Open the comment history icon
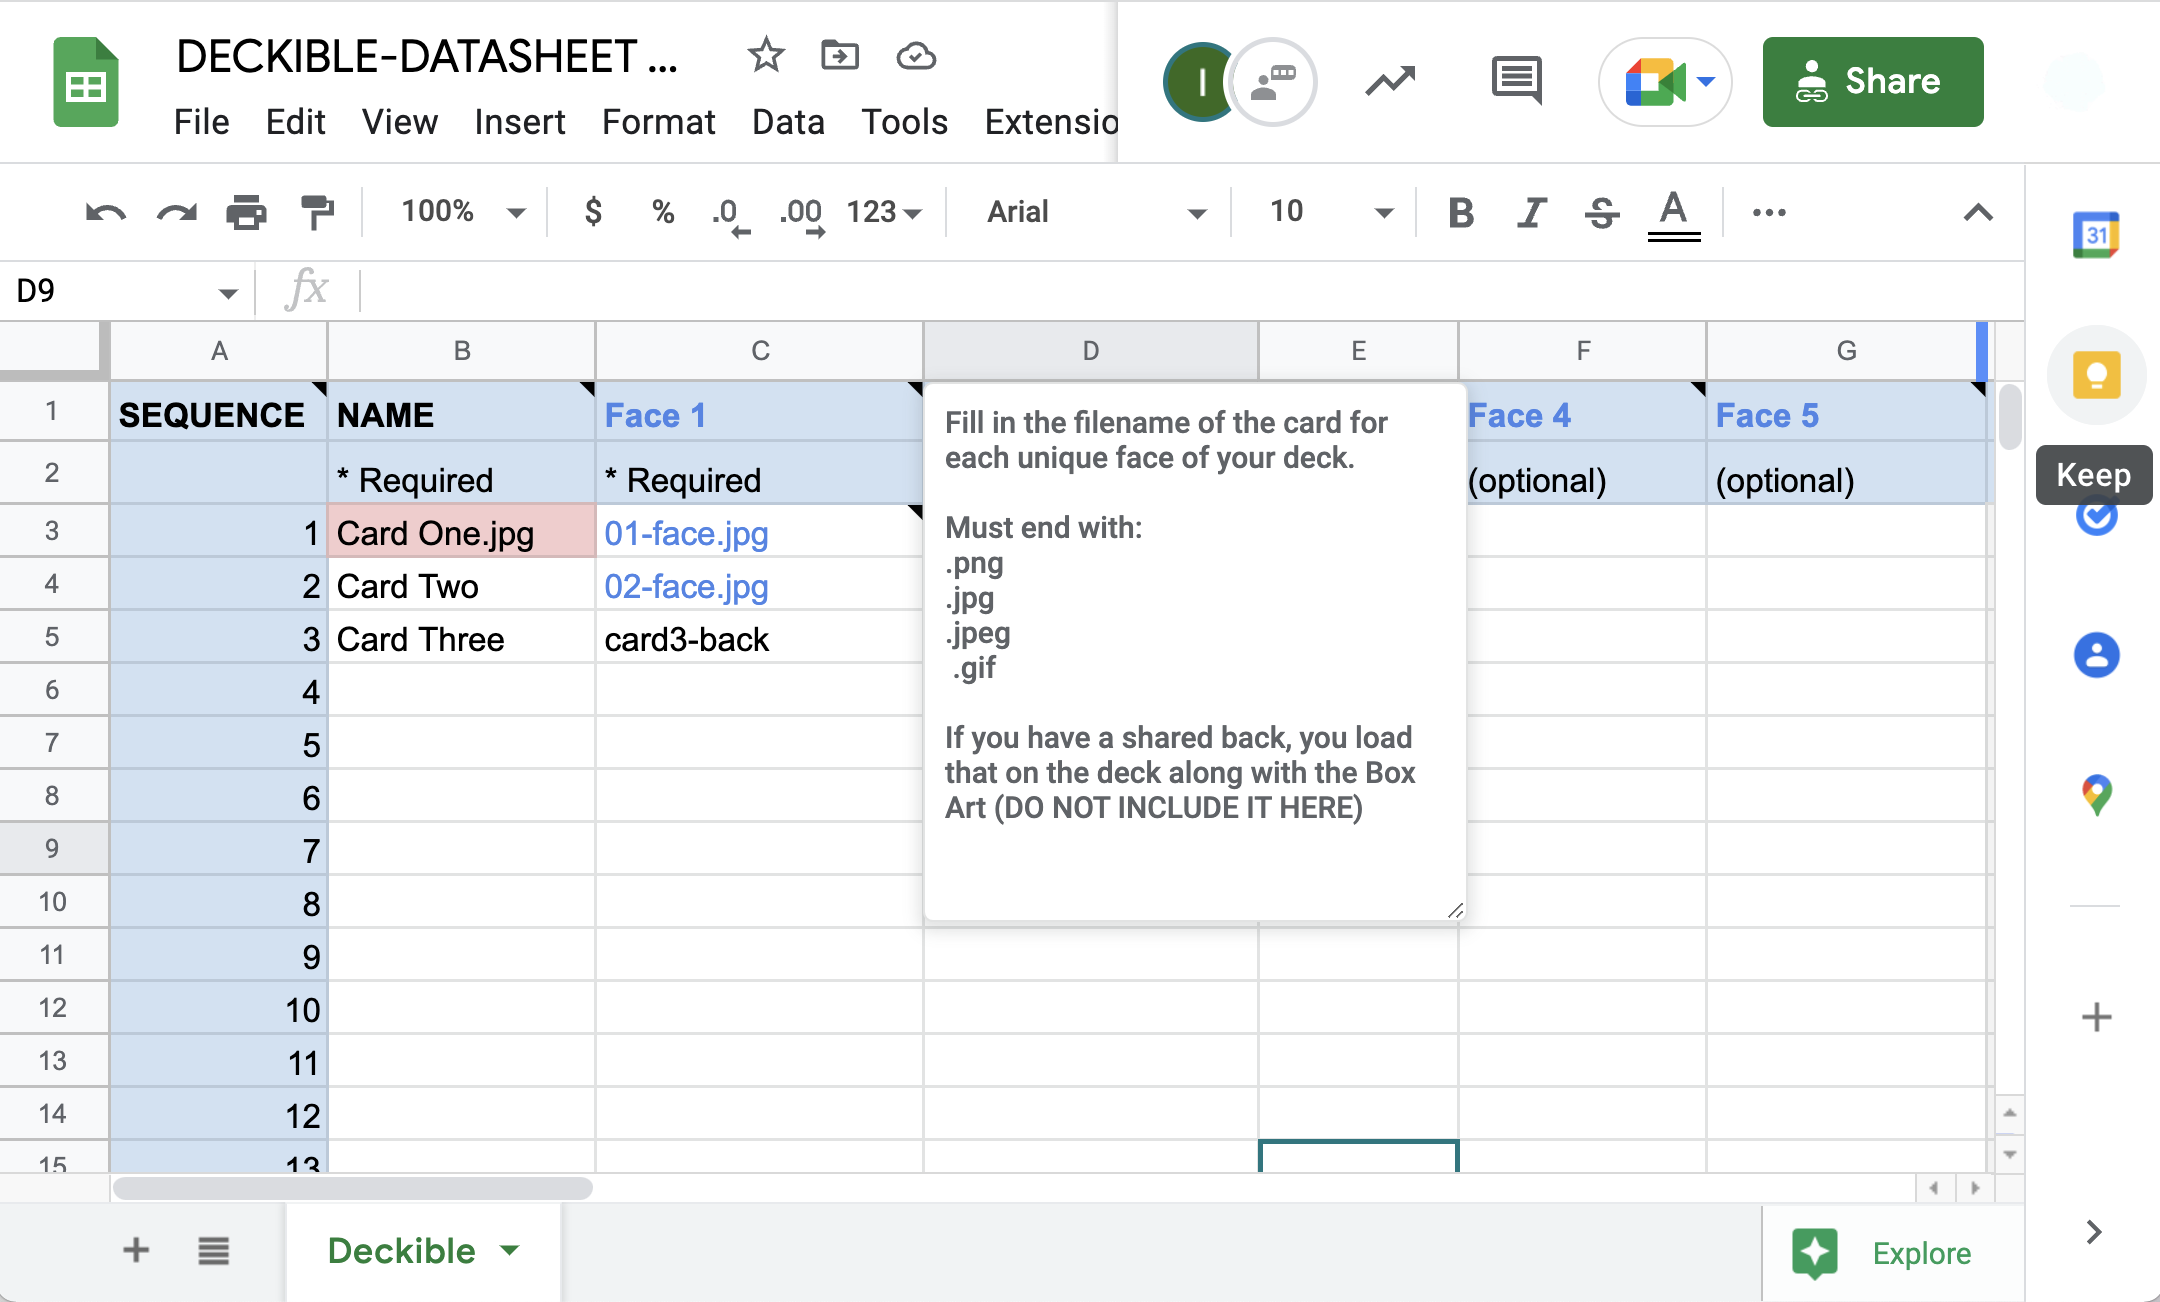 (x=1516, y=80)
